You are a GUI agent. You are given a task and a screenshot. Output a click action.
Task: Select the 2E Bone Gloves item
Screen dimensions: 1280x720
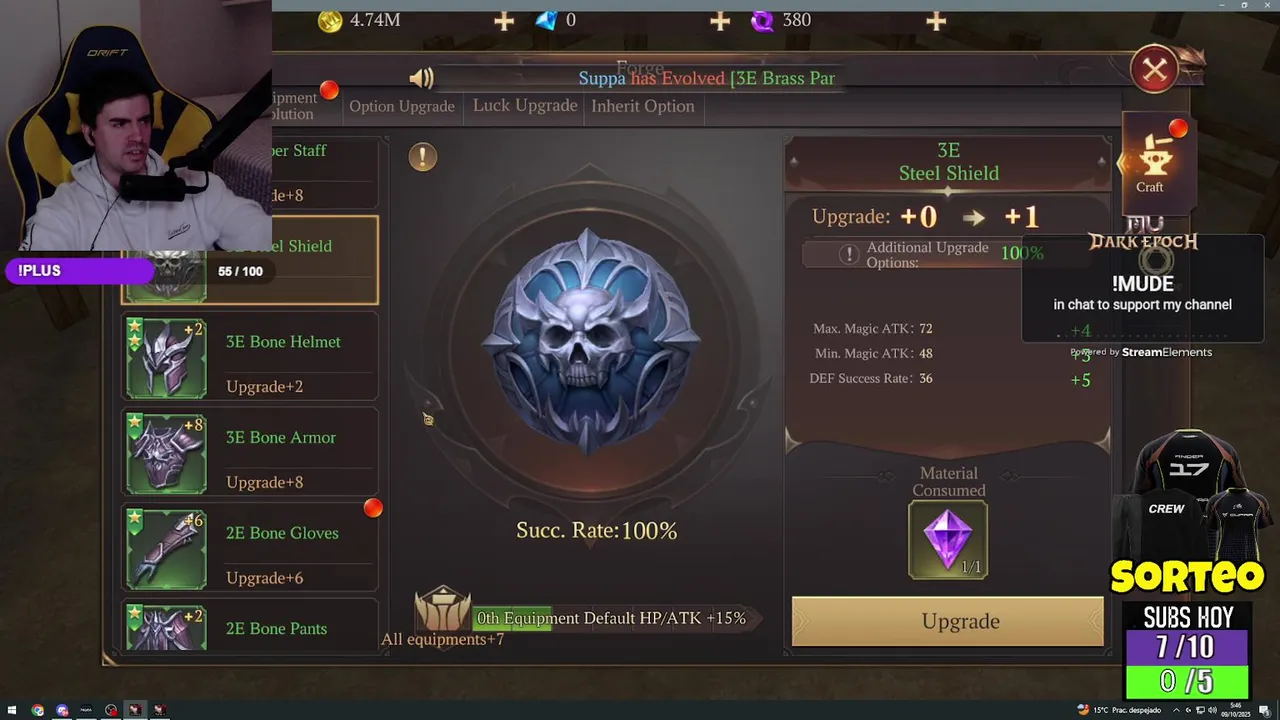[250, 549]
